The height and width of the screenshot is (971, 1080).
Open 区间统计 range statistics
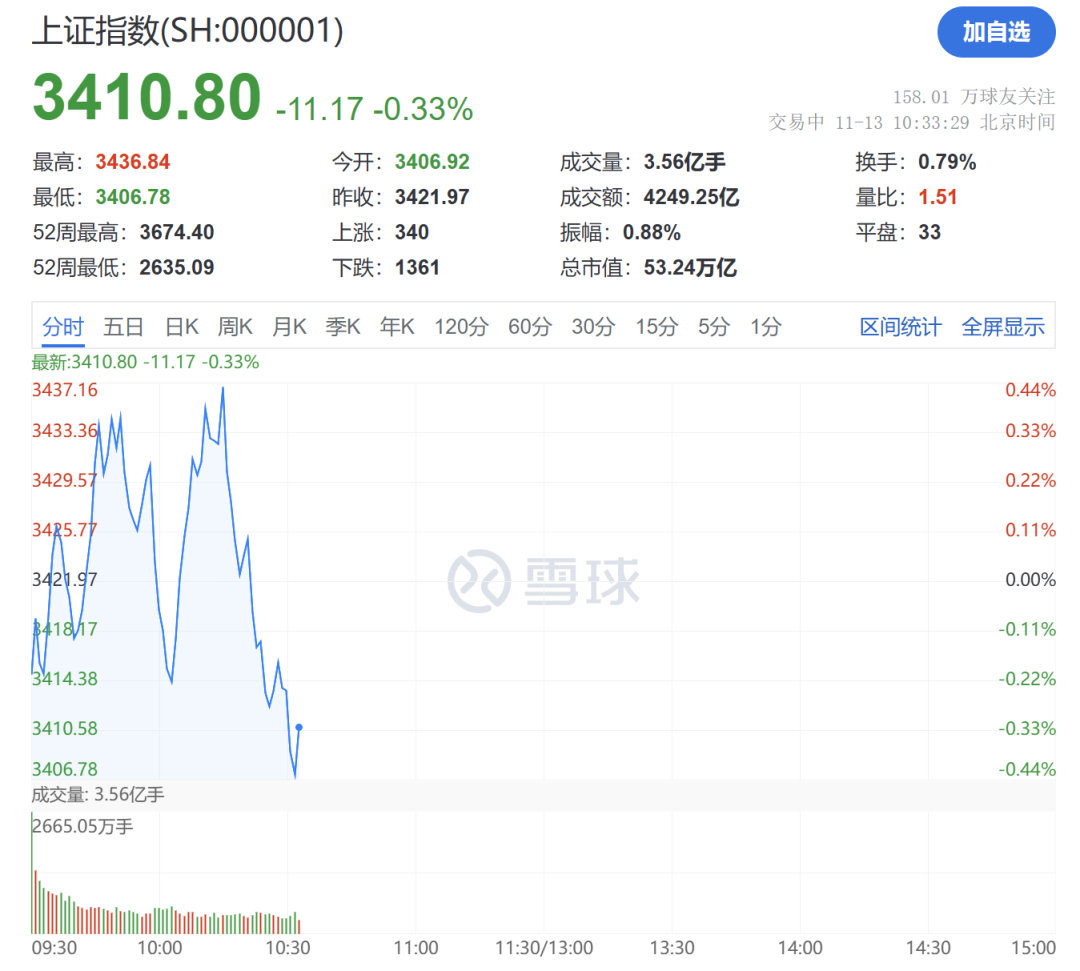tap(900, 327)
